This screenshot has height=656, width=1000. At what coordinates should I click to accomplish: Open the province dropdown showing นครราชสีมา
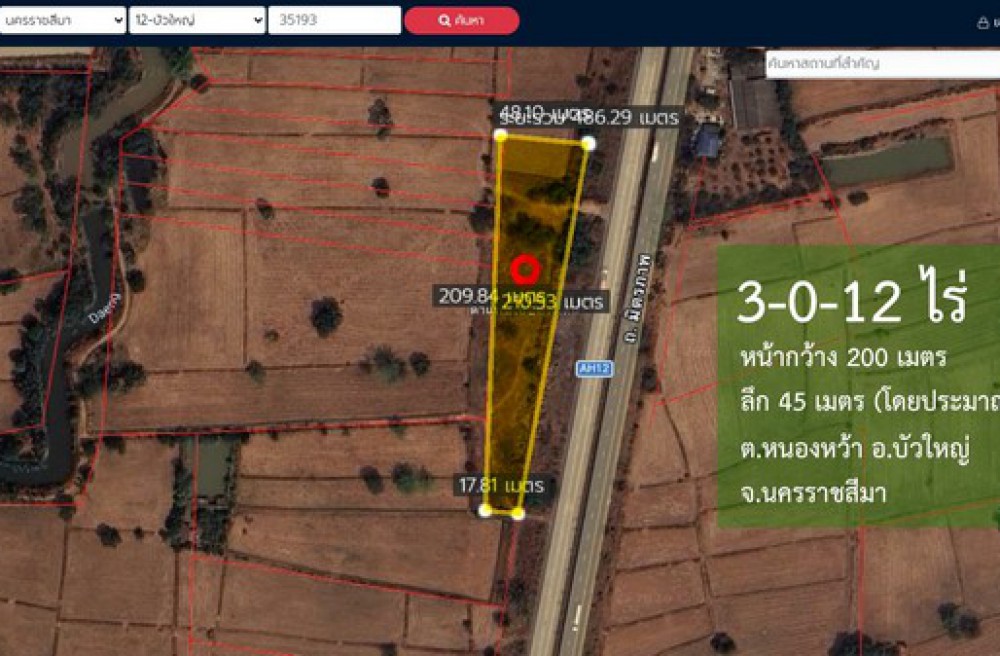62,20
